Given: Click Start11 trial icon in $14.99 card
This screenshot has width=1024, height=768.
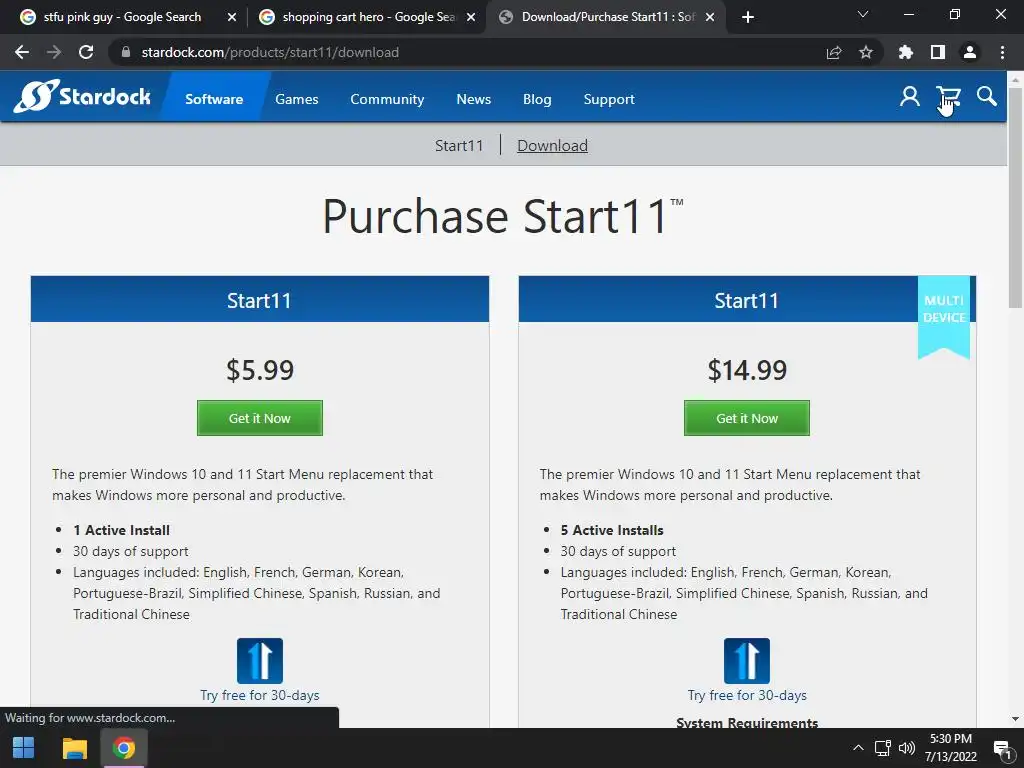Looking at the screenshot, I should (x=747, y=661).
